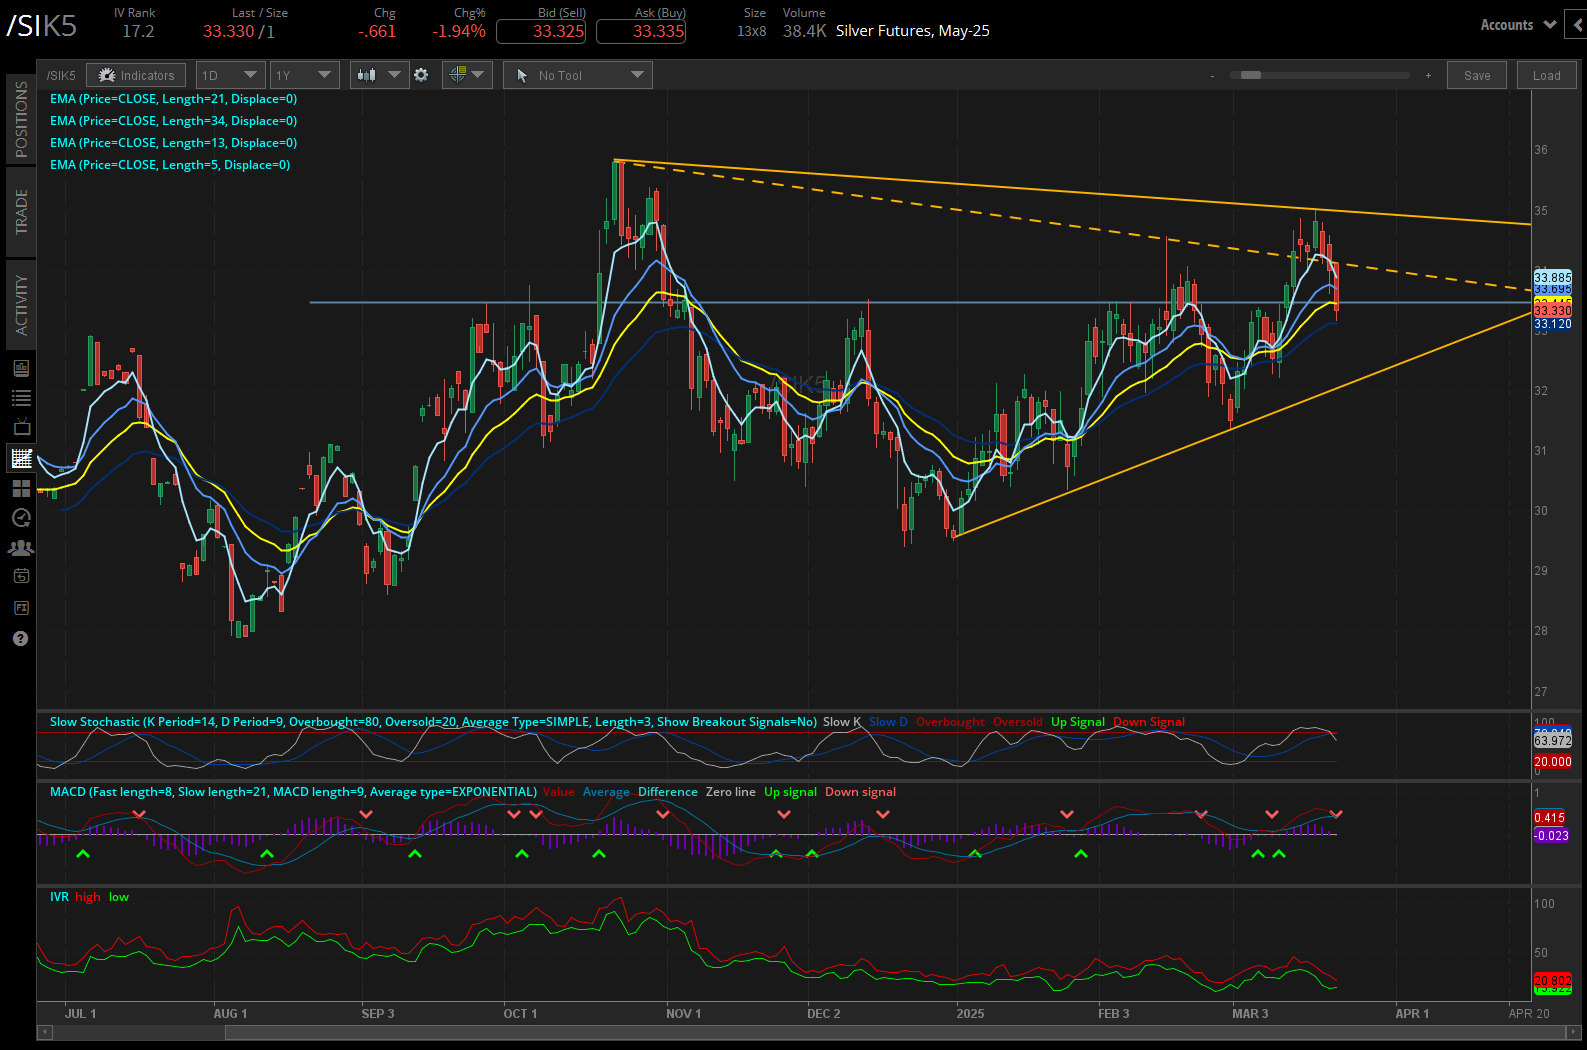Click the /SIK5 symbol in header
1587x1050 pixels.
(x=42, y=26)
